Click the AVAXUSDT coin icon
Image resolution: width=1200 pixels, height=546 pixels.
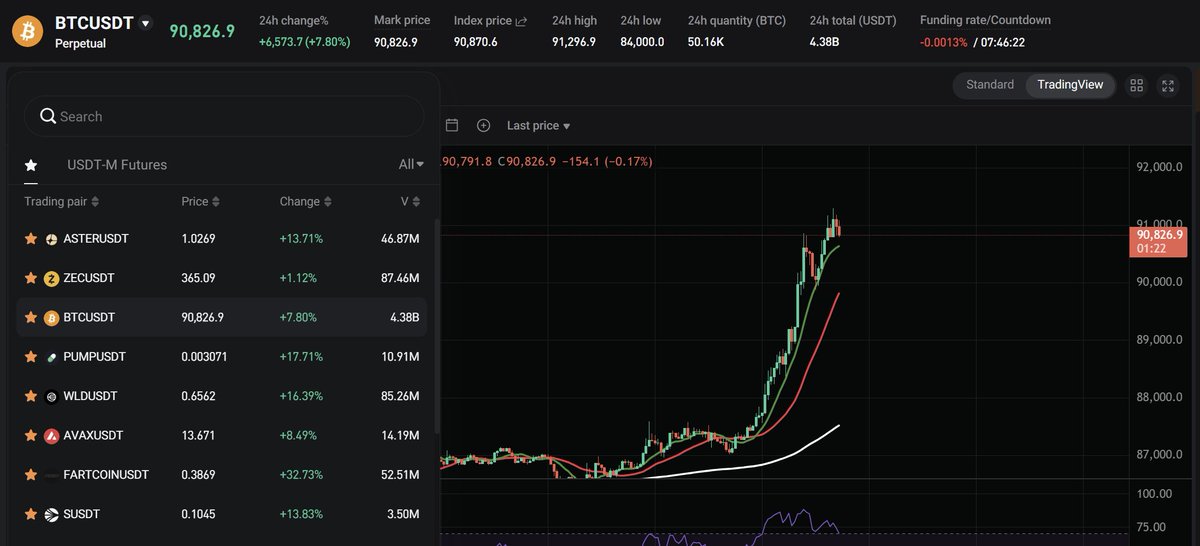click(x=52, y=436)
